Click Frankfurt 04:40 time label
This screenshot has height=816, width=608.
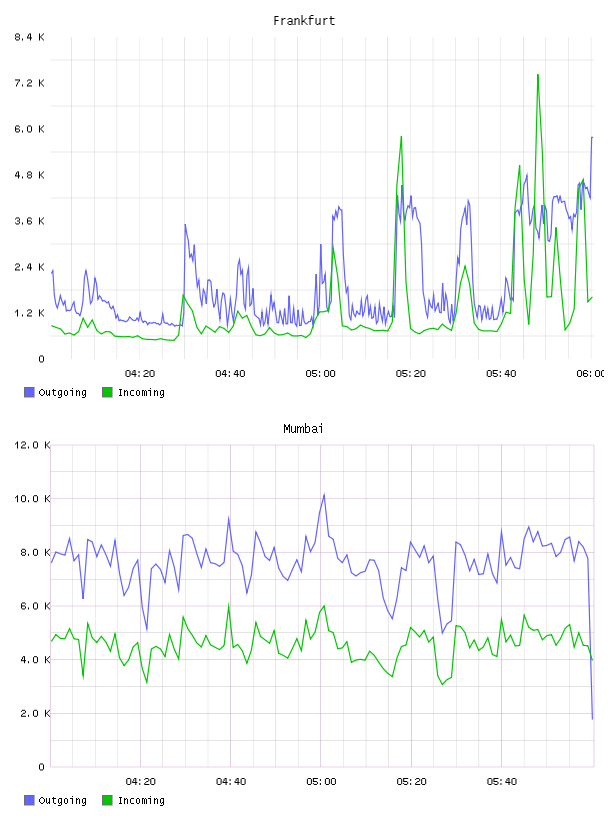pyautogui.click(x=230, y=374)
